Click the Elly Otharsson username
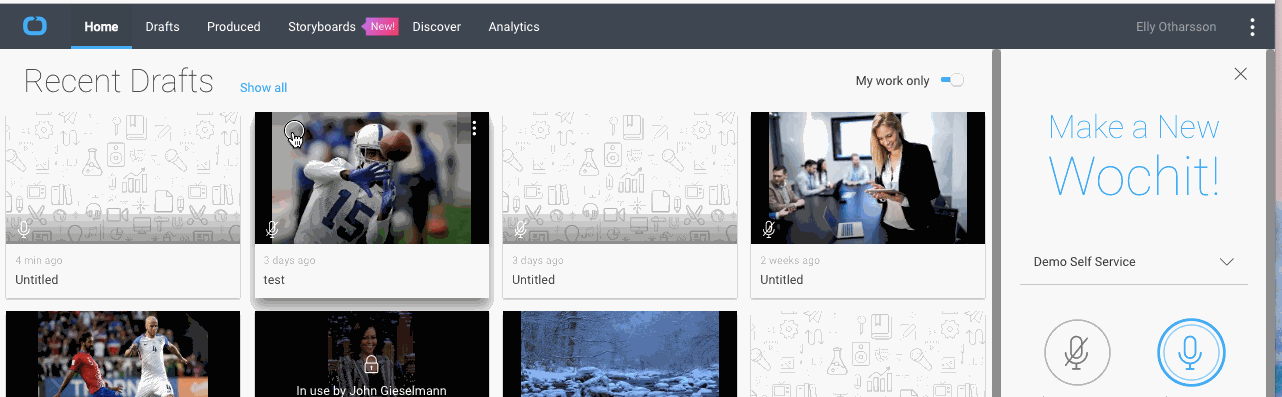Image resolution: width=1282 pixels, height=397 pixels. [x=1176, y=27]
